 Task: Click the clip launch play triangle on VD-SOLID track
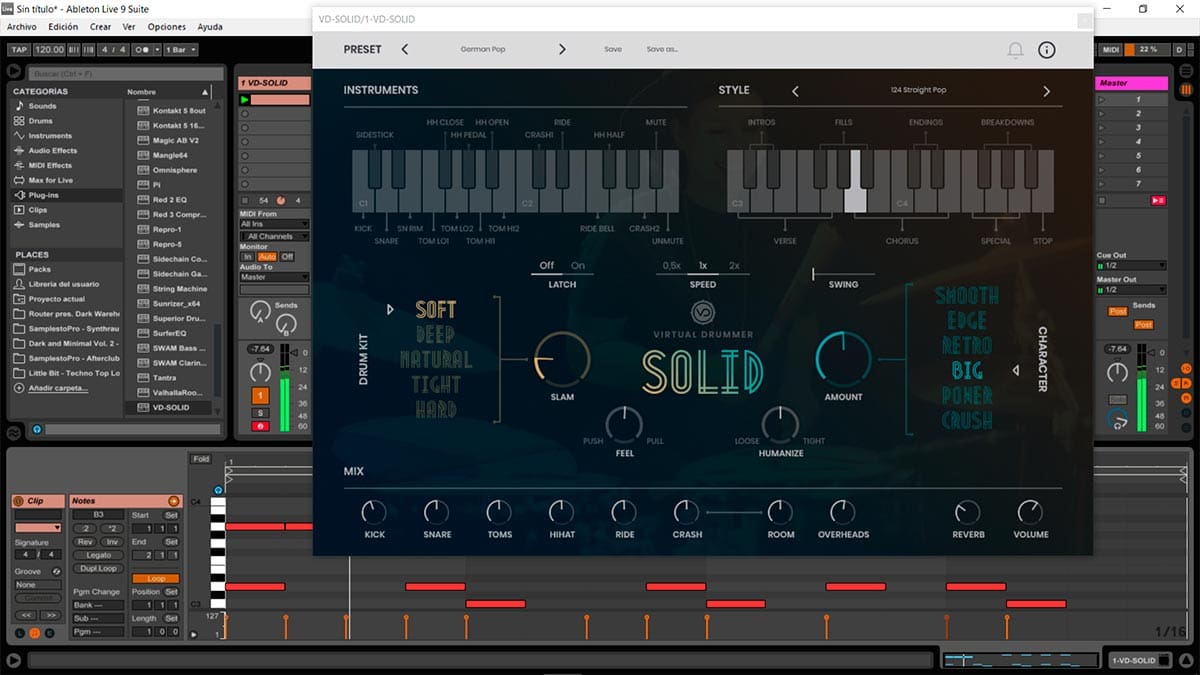point(244,100)
